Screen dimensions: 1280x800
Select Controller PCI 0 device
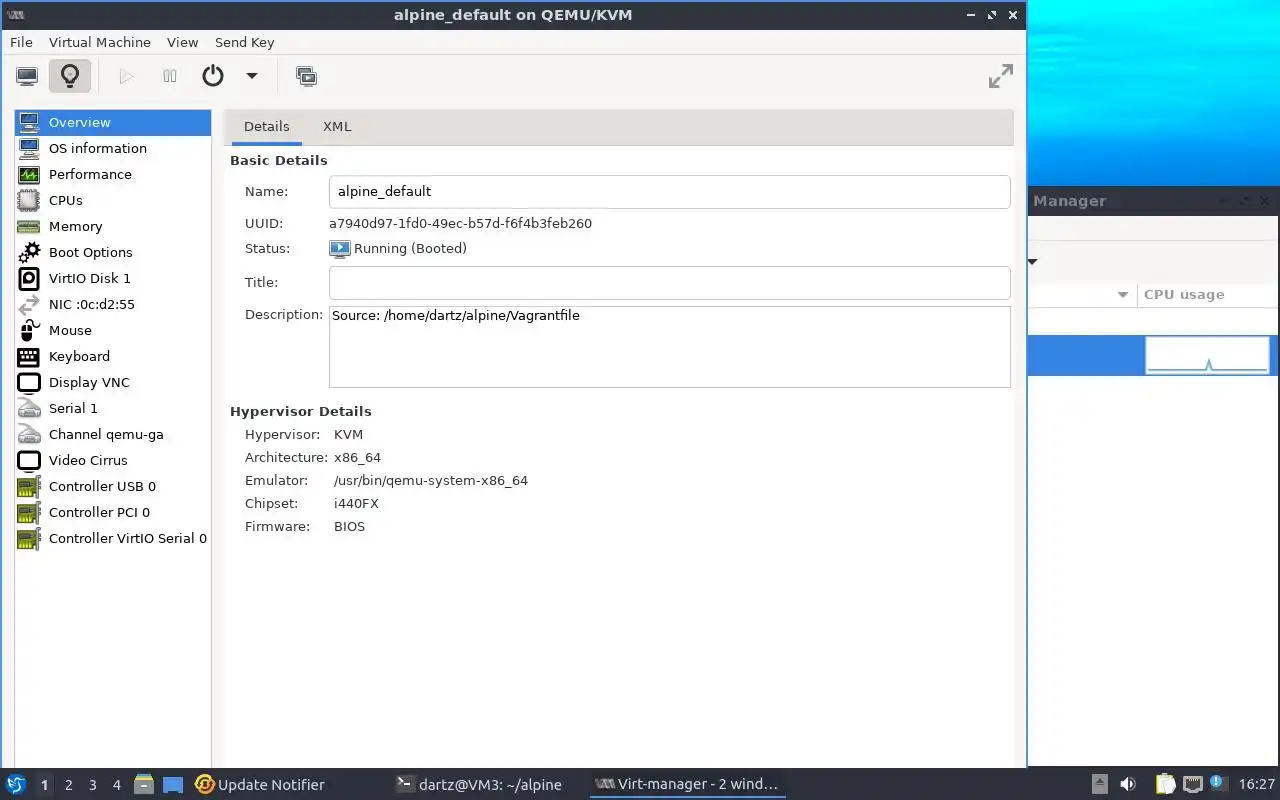click(113, 512)
